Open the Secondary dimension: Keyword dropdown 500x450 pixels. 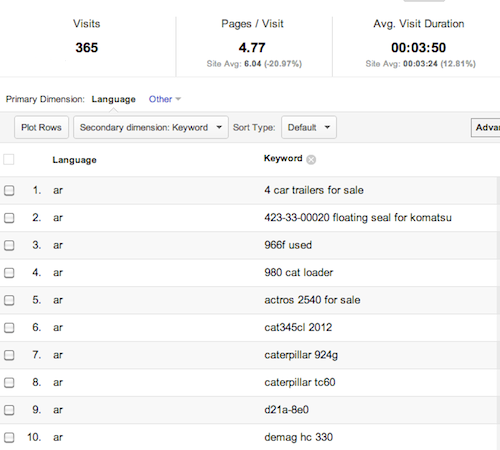point(151,127)
